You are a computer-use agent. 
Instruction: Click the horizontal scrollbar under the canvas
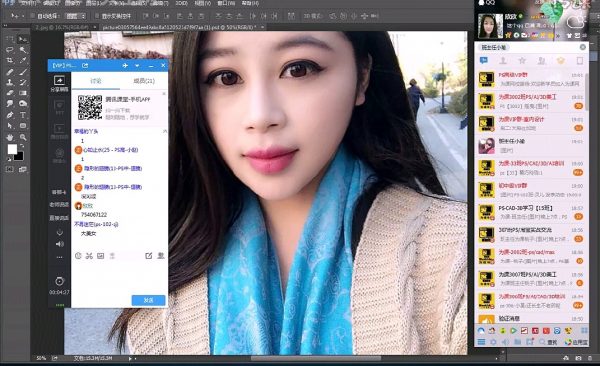316,358
